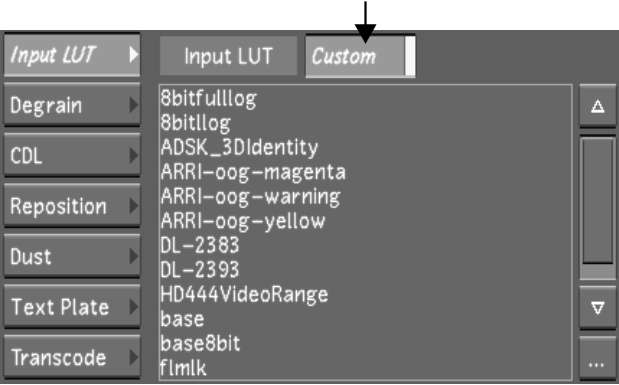Open the Dust menu
The image size is (619, 385).
(72, 256)
